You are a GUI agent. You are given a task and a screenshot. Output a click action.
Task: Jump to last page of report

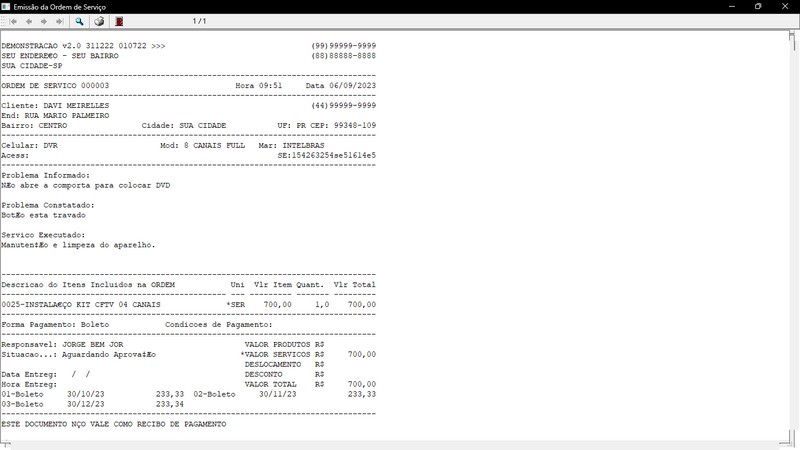pyautogui.click(x=59, y=21)
